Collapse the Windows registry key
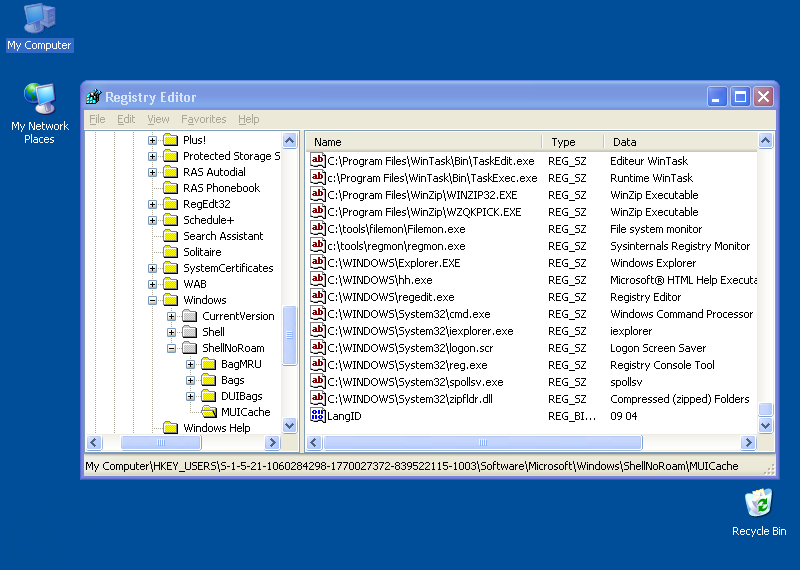The width and height of the screenshot is (800, 570). click(152, 300)
